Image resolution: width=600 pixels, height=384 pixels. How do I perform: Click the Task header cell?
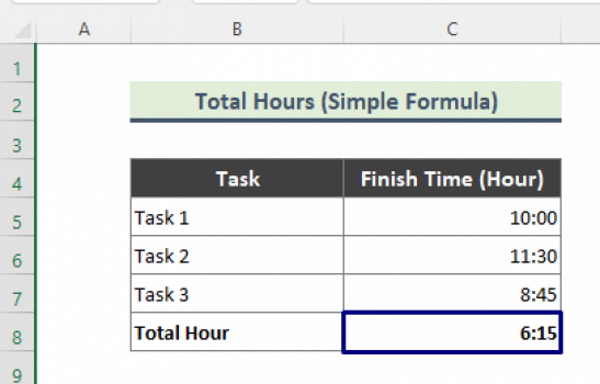237,178
